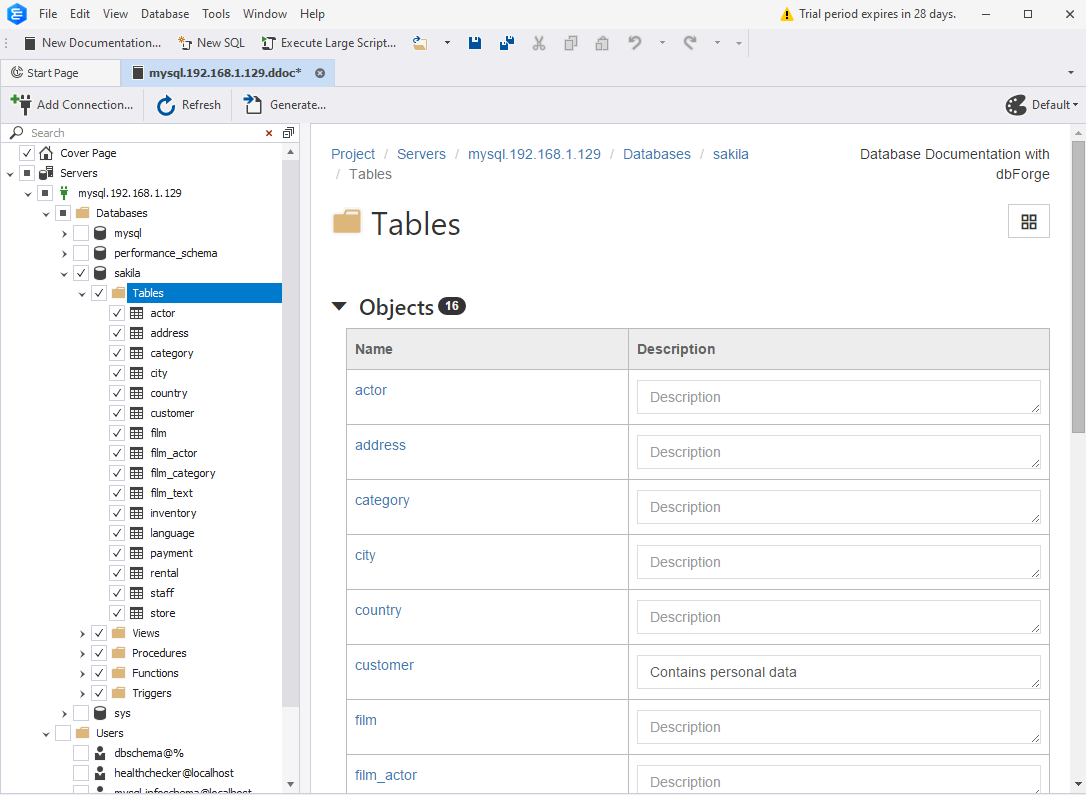Follow the sakila breadcrumb link
1086x795 pixels.
tap(731, 154)
